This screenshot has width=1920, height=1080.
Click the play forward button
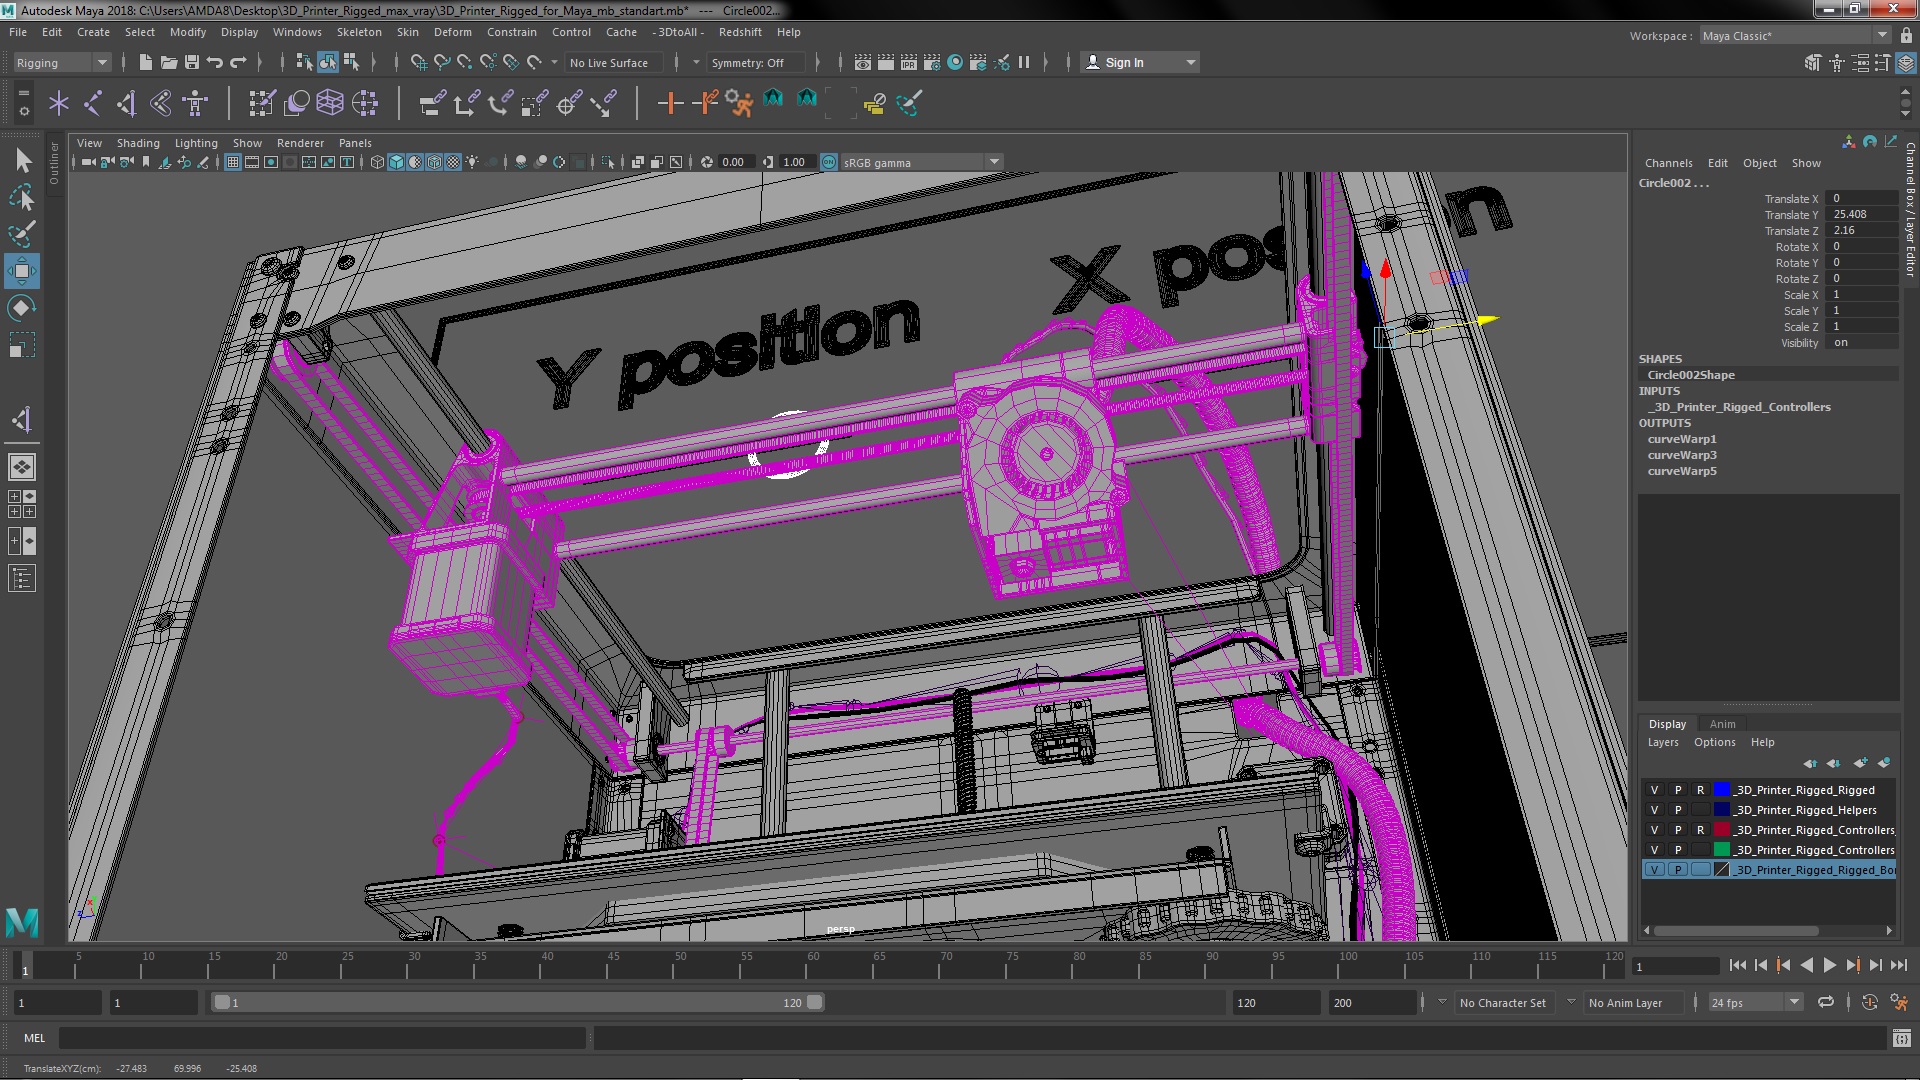1829,966
